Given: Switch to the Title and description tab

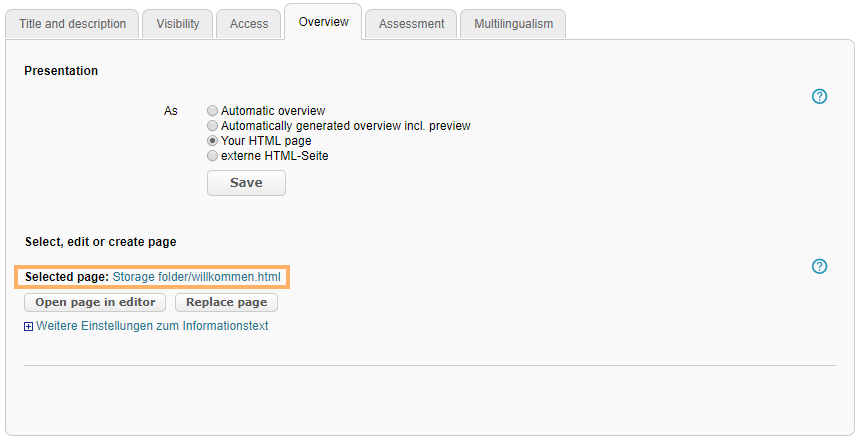Looking at the screenshot, I should (73, 24).
